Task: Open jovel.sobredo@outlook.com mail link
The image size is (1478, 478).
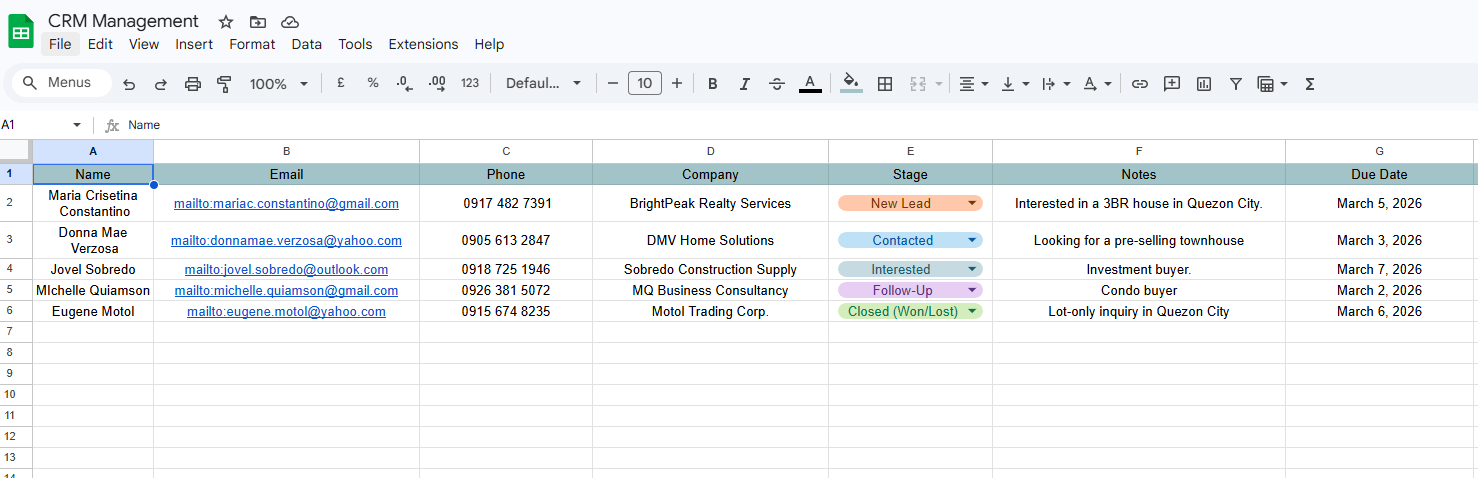Action: (286, 269)
